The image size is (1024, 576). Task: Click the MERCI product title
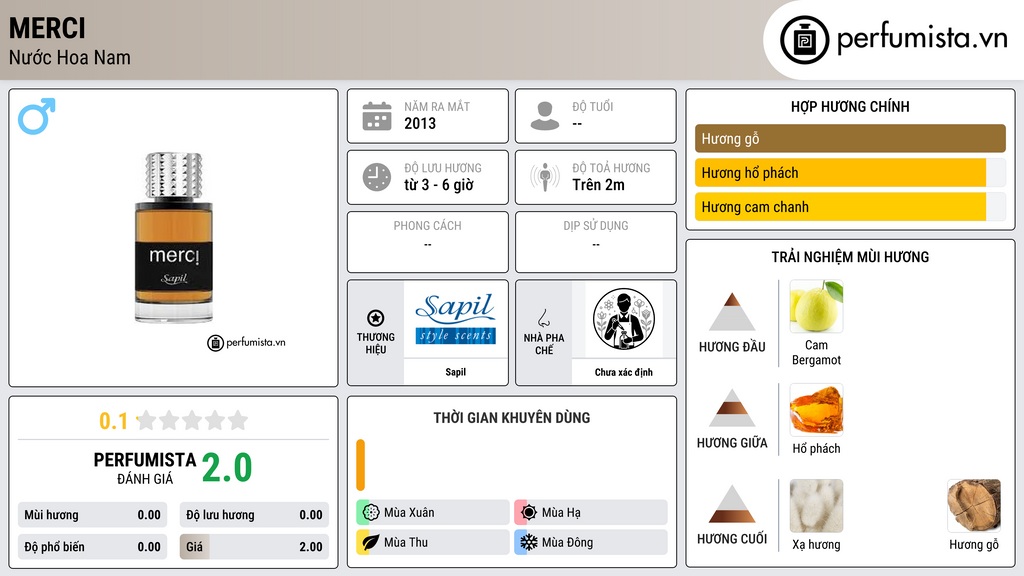(x=47, y=28)
